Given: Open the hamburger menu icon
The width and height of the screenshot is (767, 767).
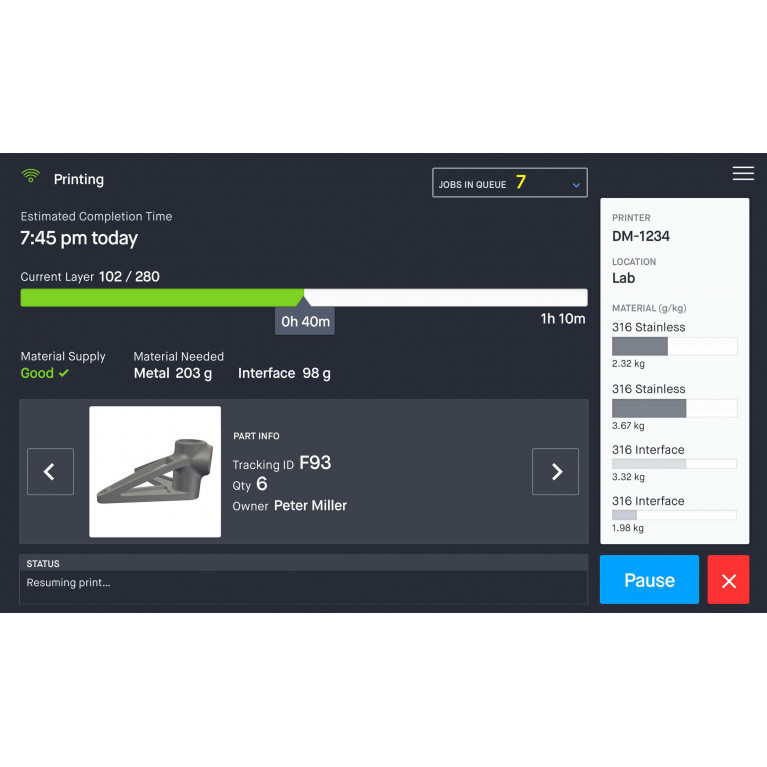Looking at the screenshot, I should click(x=743, y=173).
